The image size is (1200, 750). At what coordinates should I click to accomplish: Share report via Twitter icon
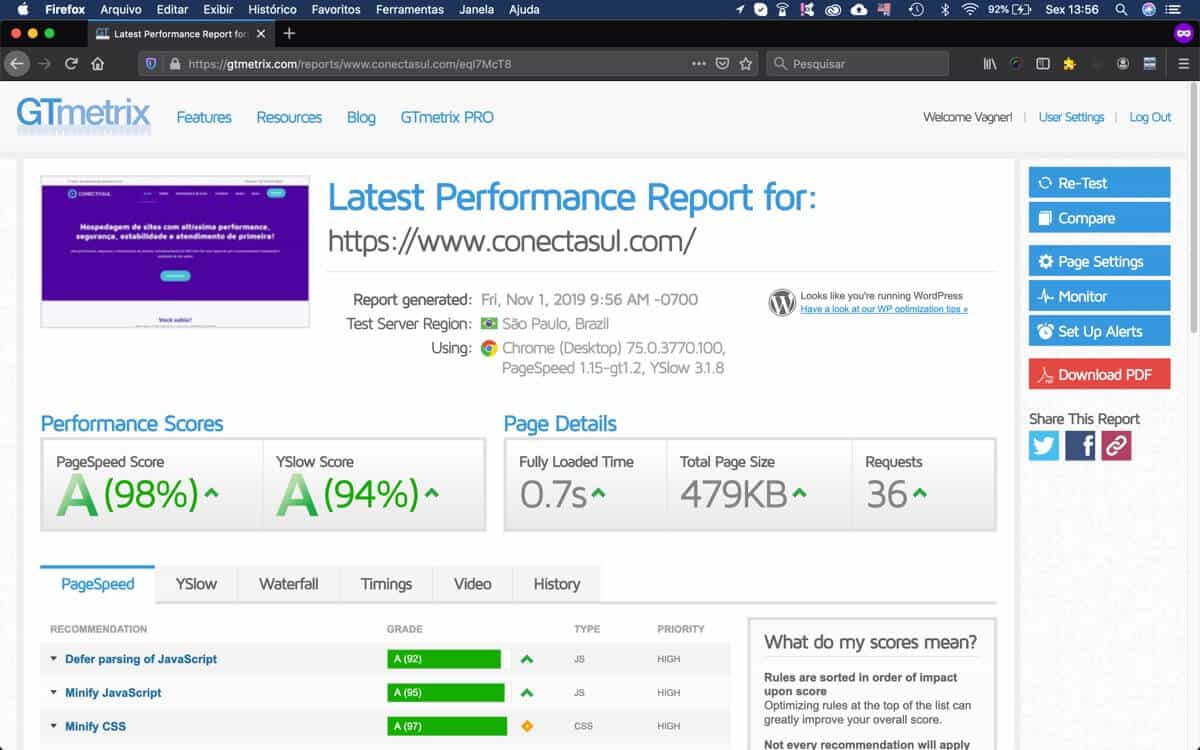1044,445
